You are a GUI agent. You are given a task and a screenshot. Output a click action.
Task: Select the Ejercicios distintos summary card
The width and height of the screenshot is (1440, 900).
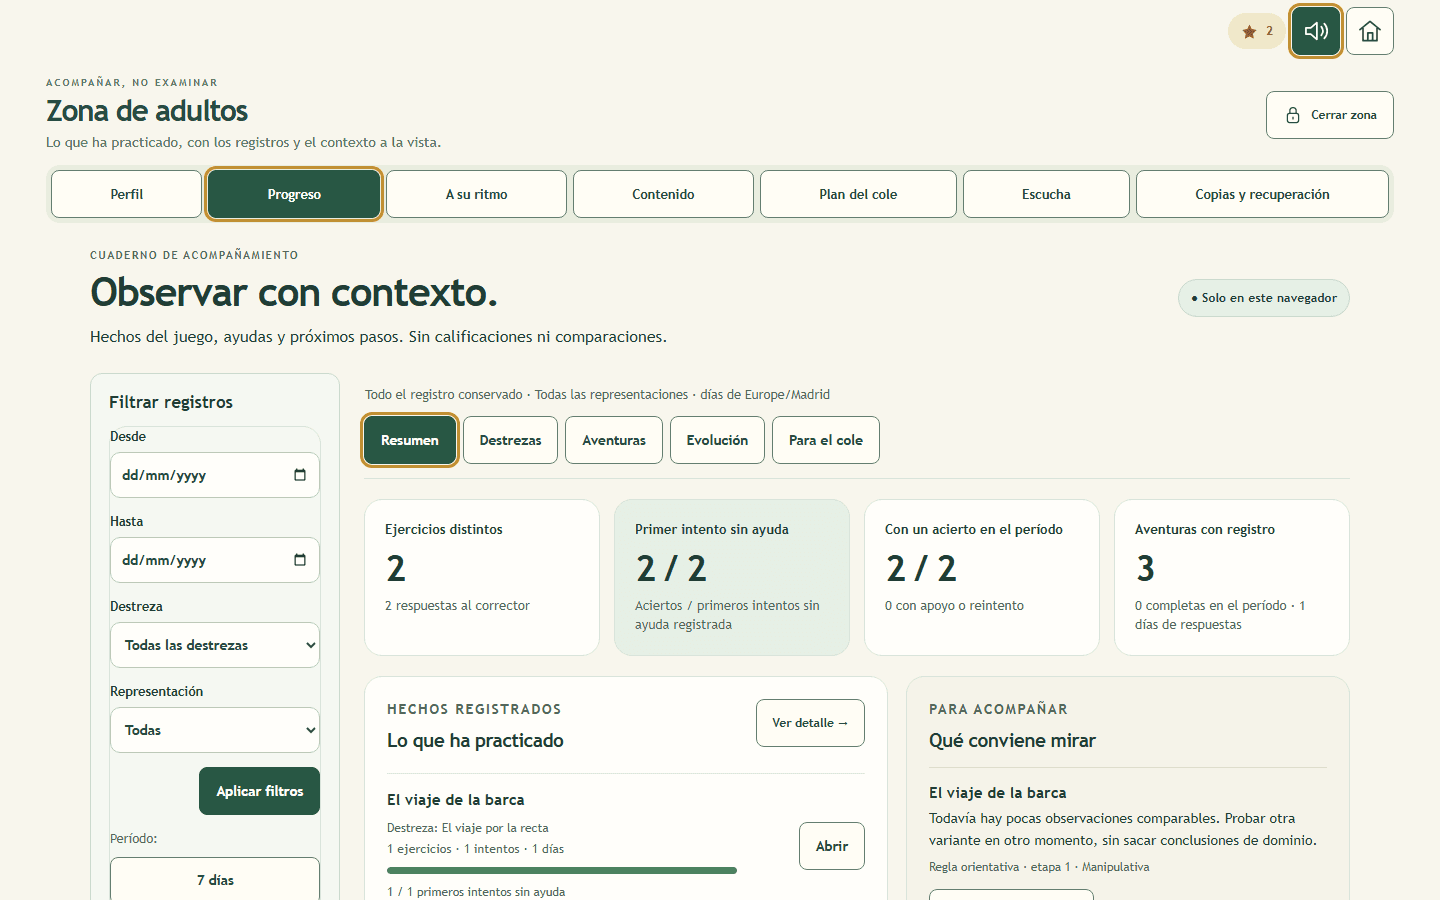click(482, 578)
